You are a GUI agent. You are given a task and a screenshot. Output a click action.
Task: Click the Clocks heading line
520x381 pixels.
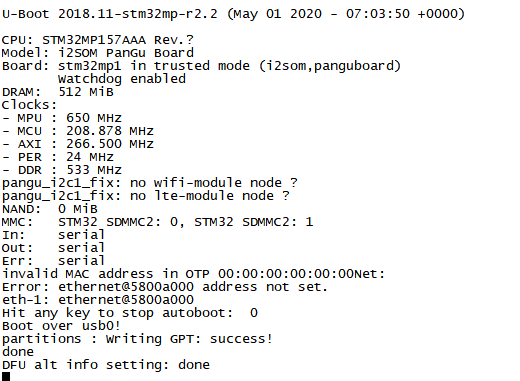tap(29, 105)
